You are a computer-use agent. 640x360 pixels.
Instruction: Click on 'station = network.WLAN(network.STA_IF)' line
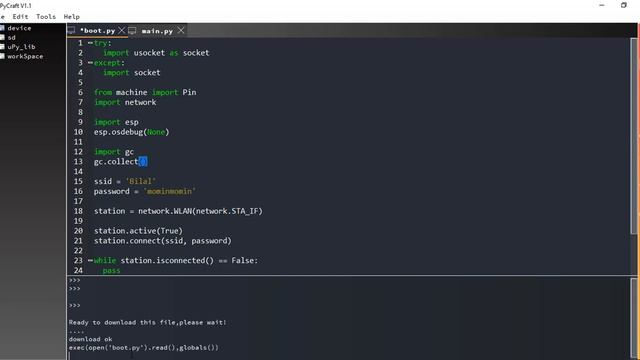(x=178, y=211)
